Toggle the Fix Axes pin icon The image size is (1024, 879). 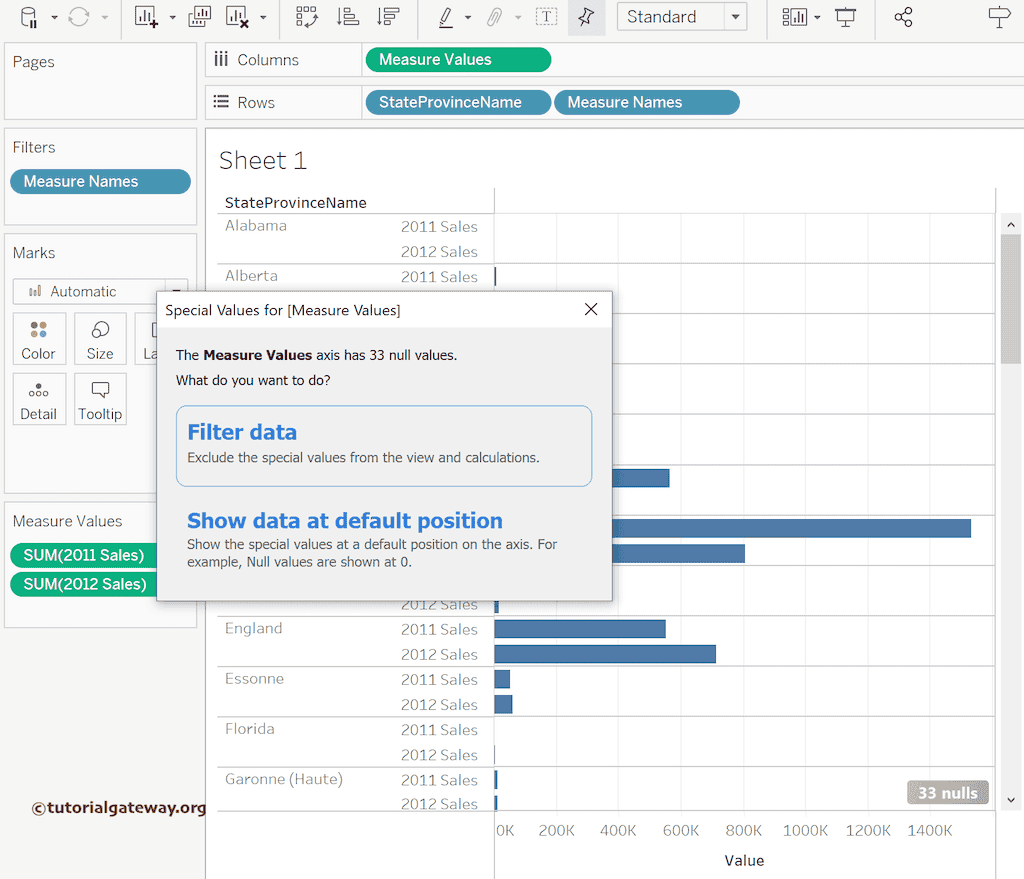(x=586, y=17)
